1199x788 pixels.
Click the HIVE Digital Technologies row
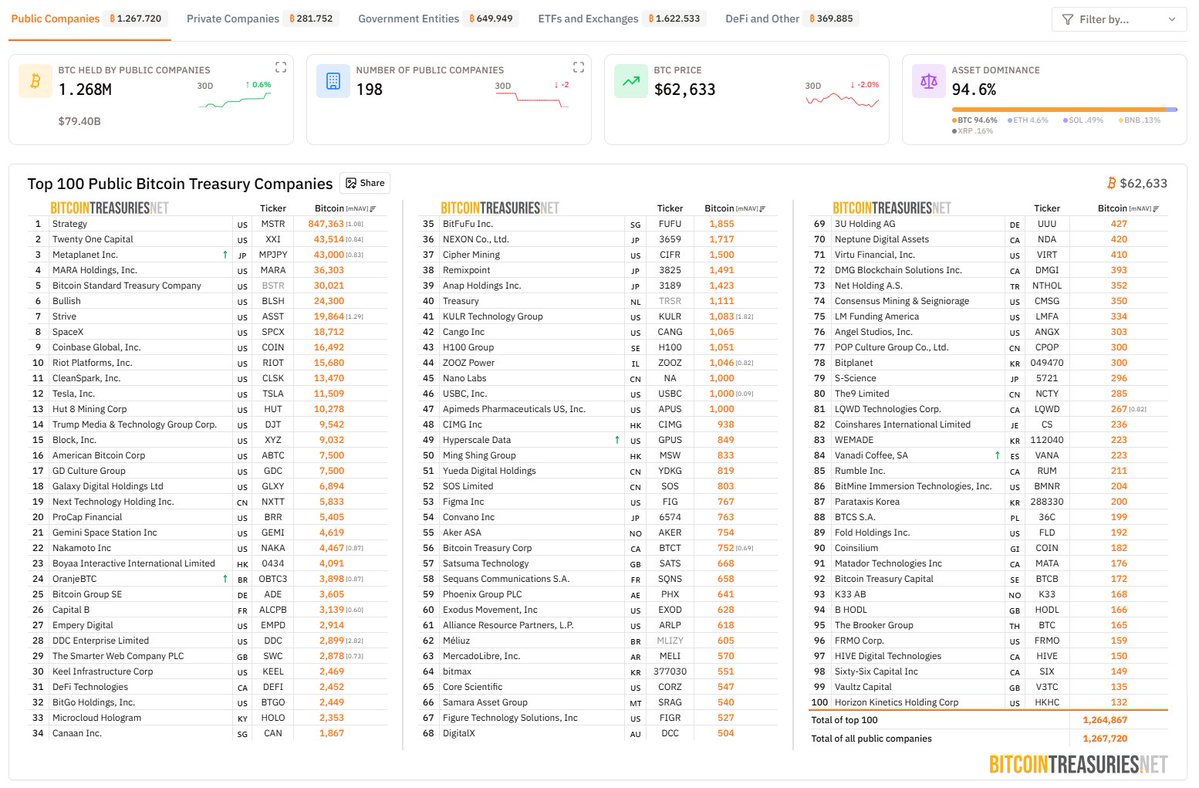click(989, 656)
